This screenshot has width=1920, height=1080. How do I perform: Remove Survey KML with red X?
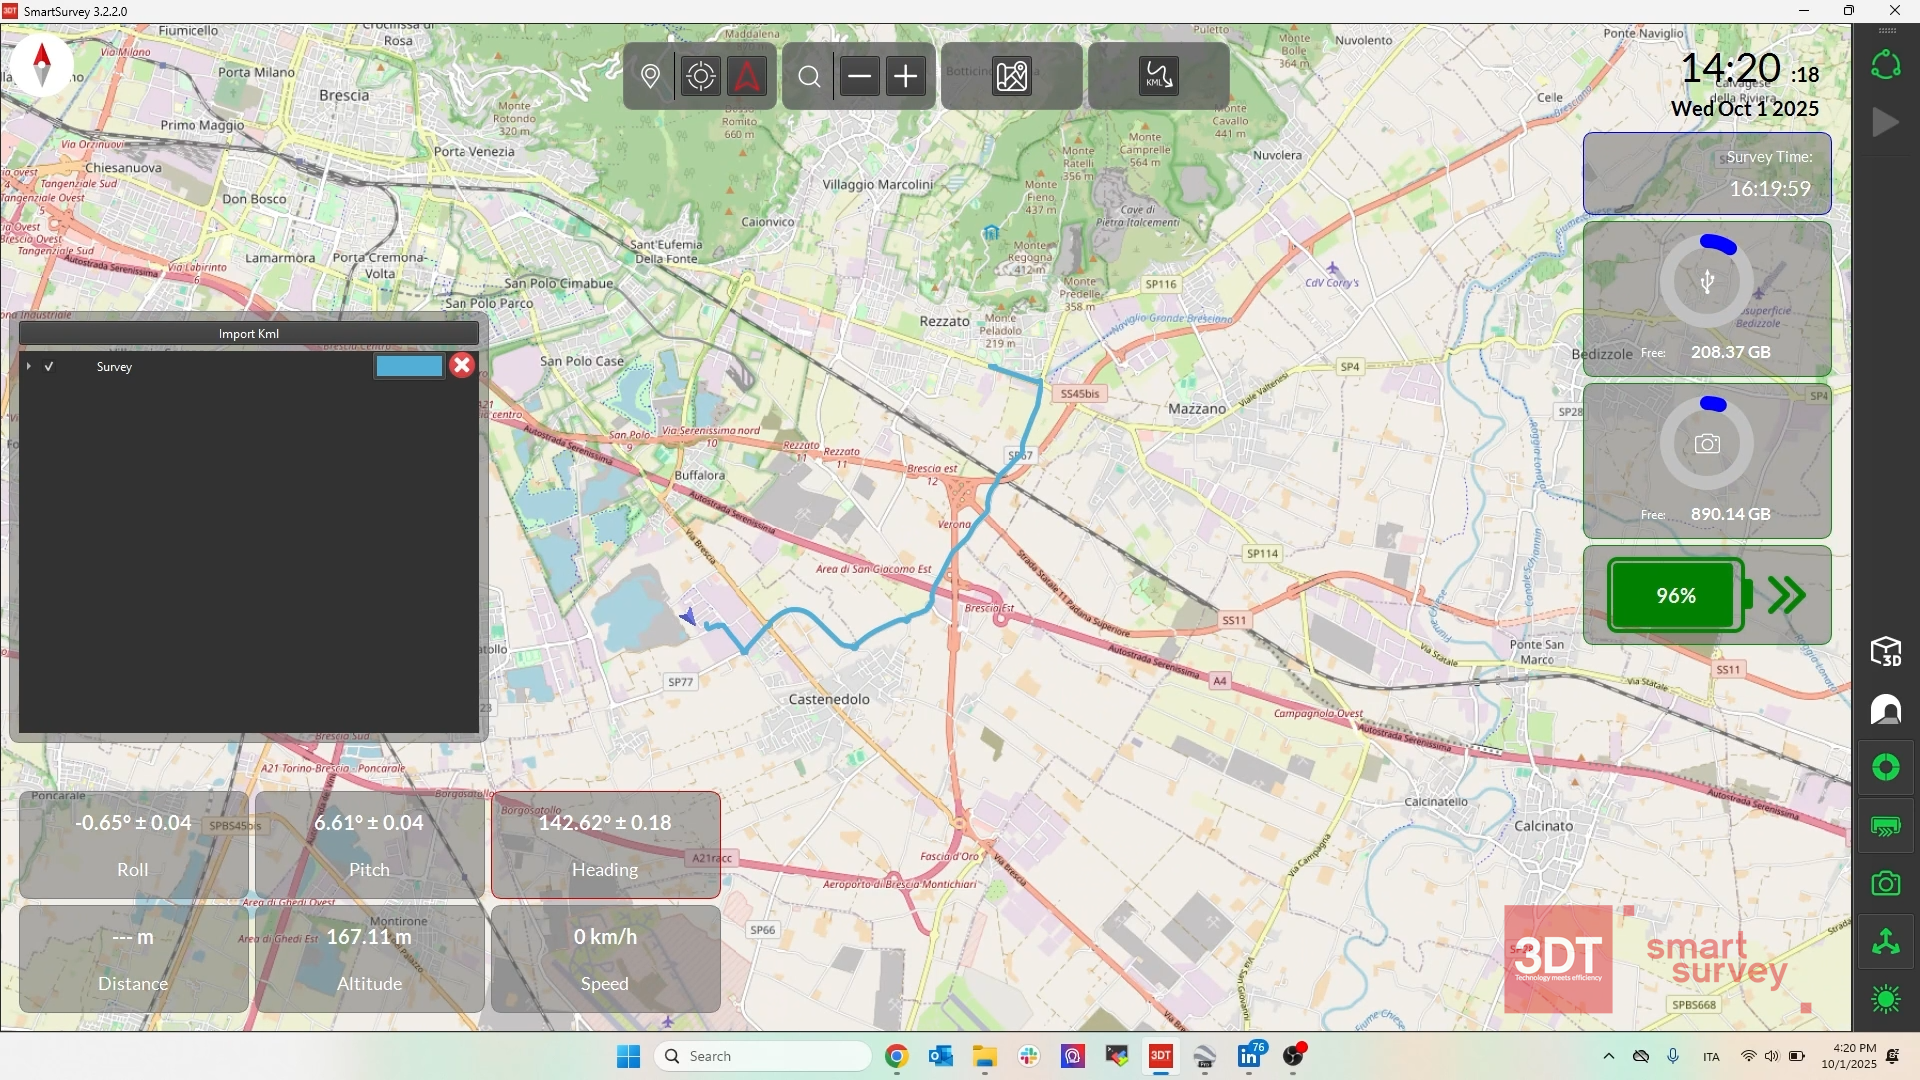(461, 366)
